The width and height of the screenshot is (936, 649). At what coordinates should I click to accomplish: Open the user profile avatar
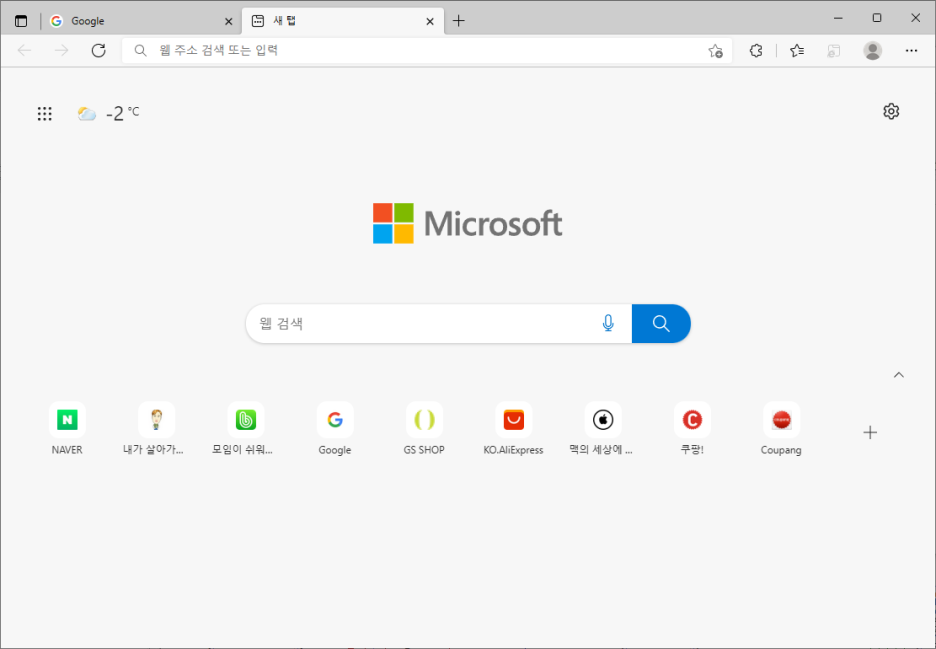click(873, 51)
